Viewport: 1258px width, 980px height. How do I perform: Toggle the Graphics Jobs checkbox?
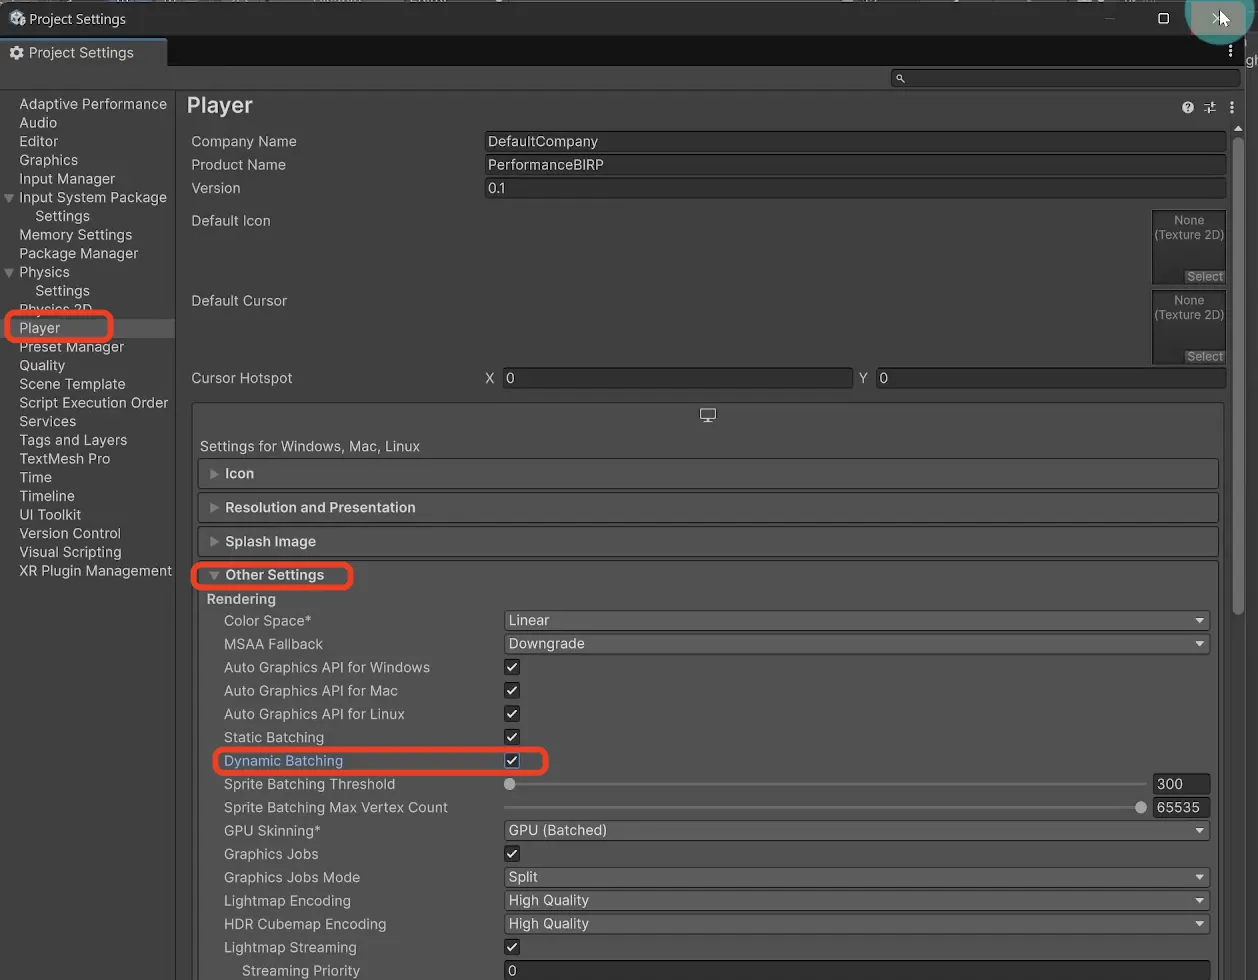(x=512, y=854)
